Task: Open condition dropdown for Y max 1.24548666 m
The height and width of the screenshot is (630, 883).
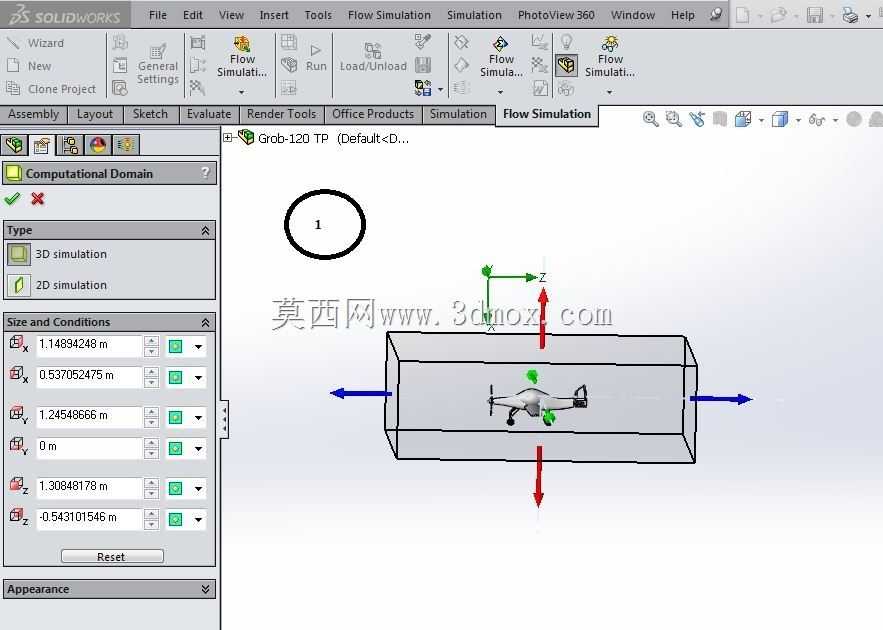Action: pyautogui.click(x=198, y=418)
